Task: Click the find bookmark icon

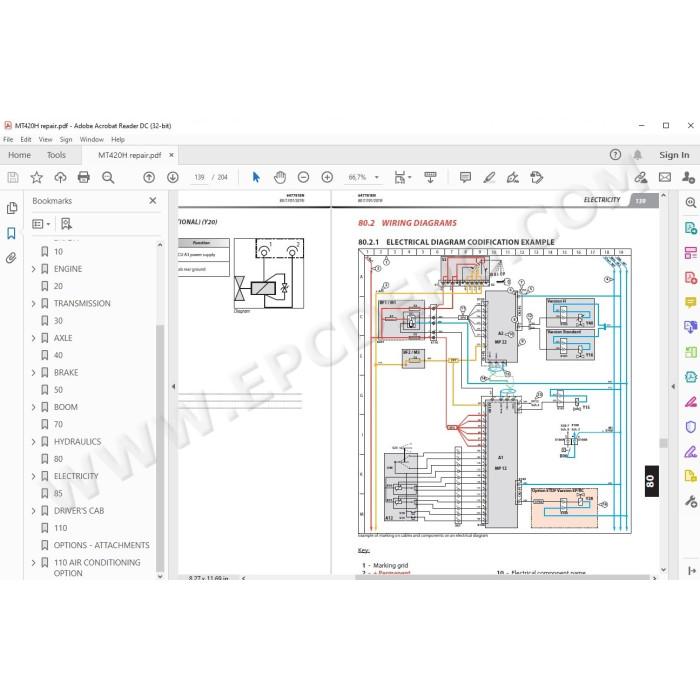Action: tap(66, 224)
